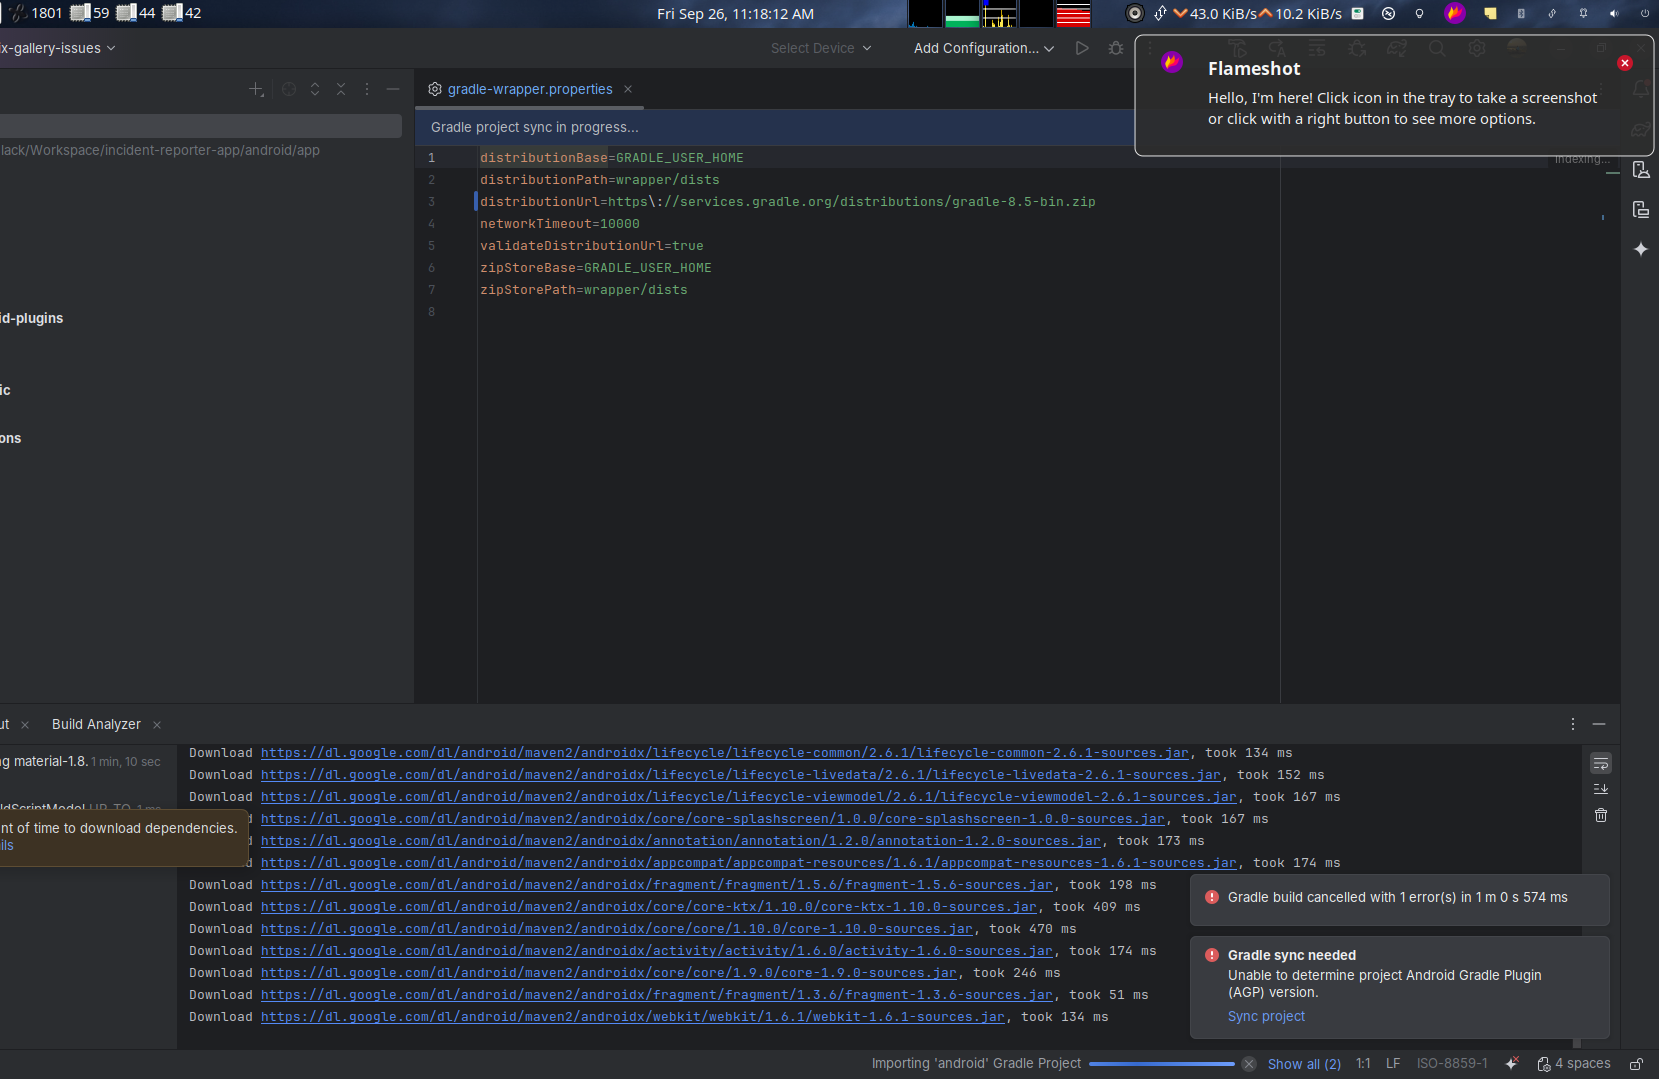
Task: Open the Gemini sparkle tool window
Action: pyautogui.click(x=1641, y=249)
